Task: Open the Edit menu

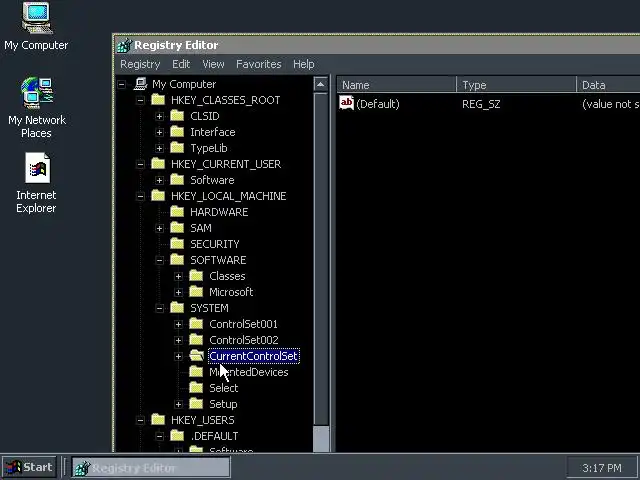Action: click(181, 64)
